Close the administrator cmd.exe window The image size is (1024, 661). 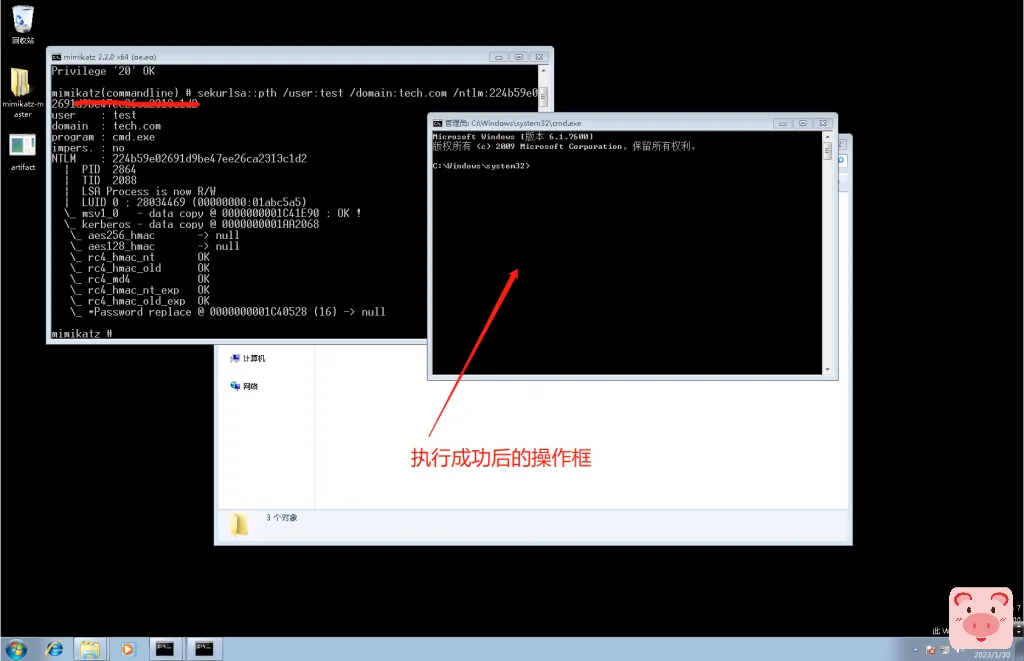click(823, 123)
